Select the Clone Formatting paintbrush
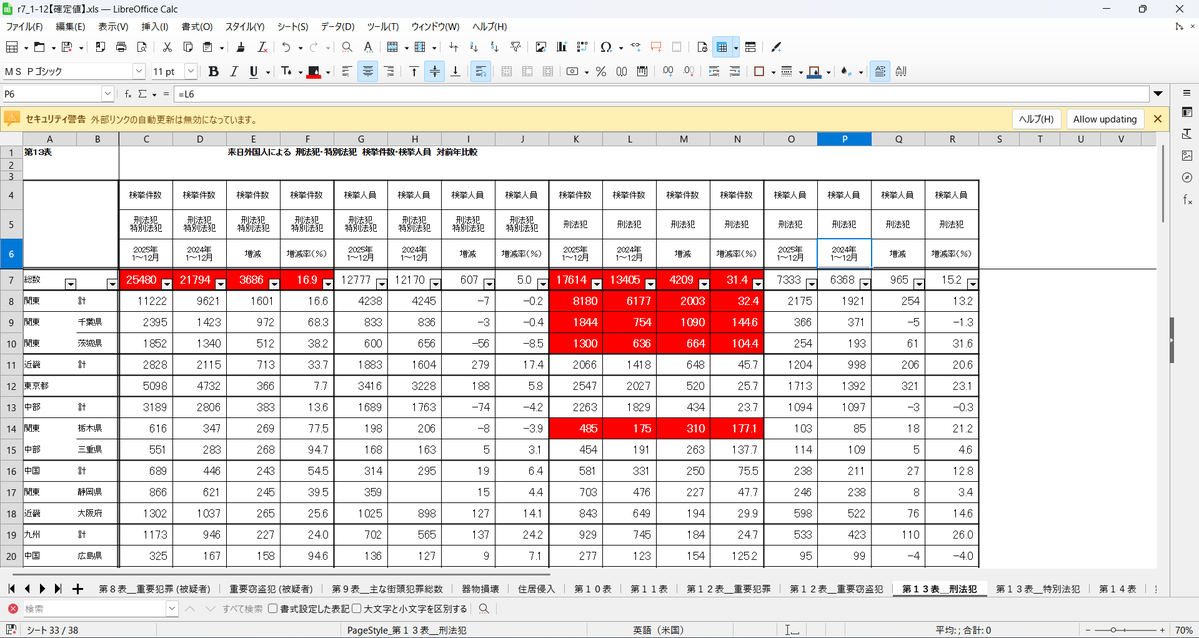Image resolution: width=1199 pixels, height=638 pixels. (x=242, y=47)
